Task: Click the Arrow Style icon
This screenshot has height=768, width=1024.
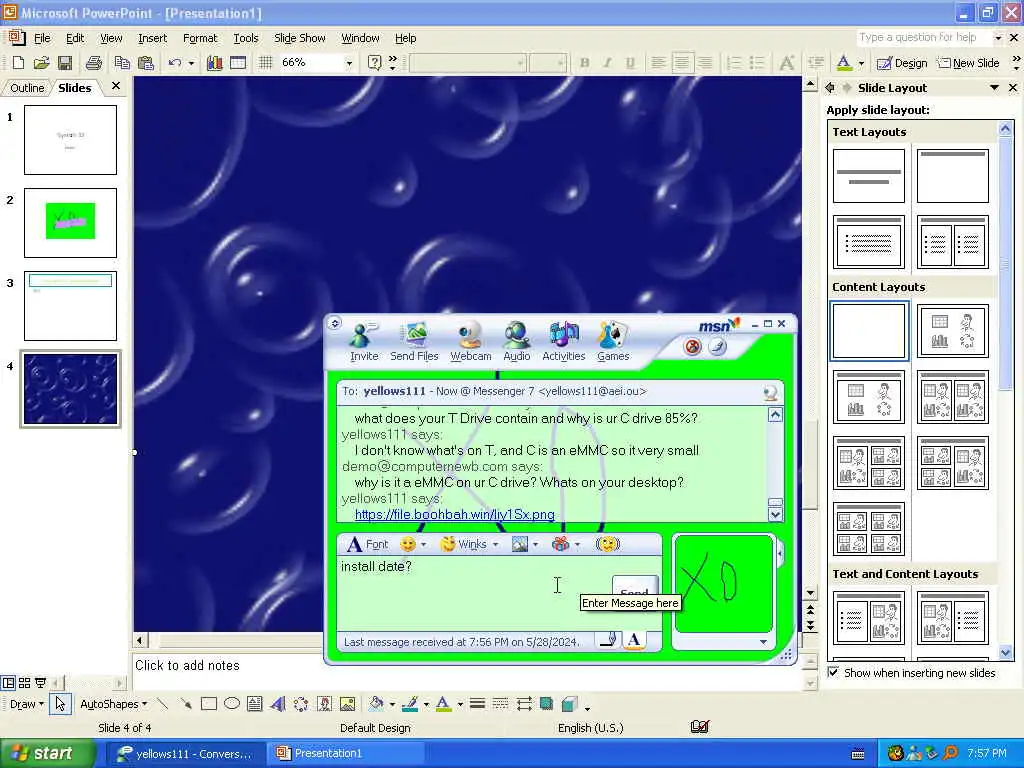Action: [524, 704]
